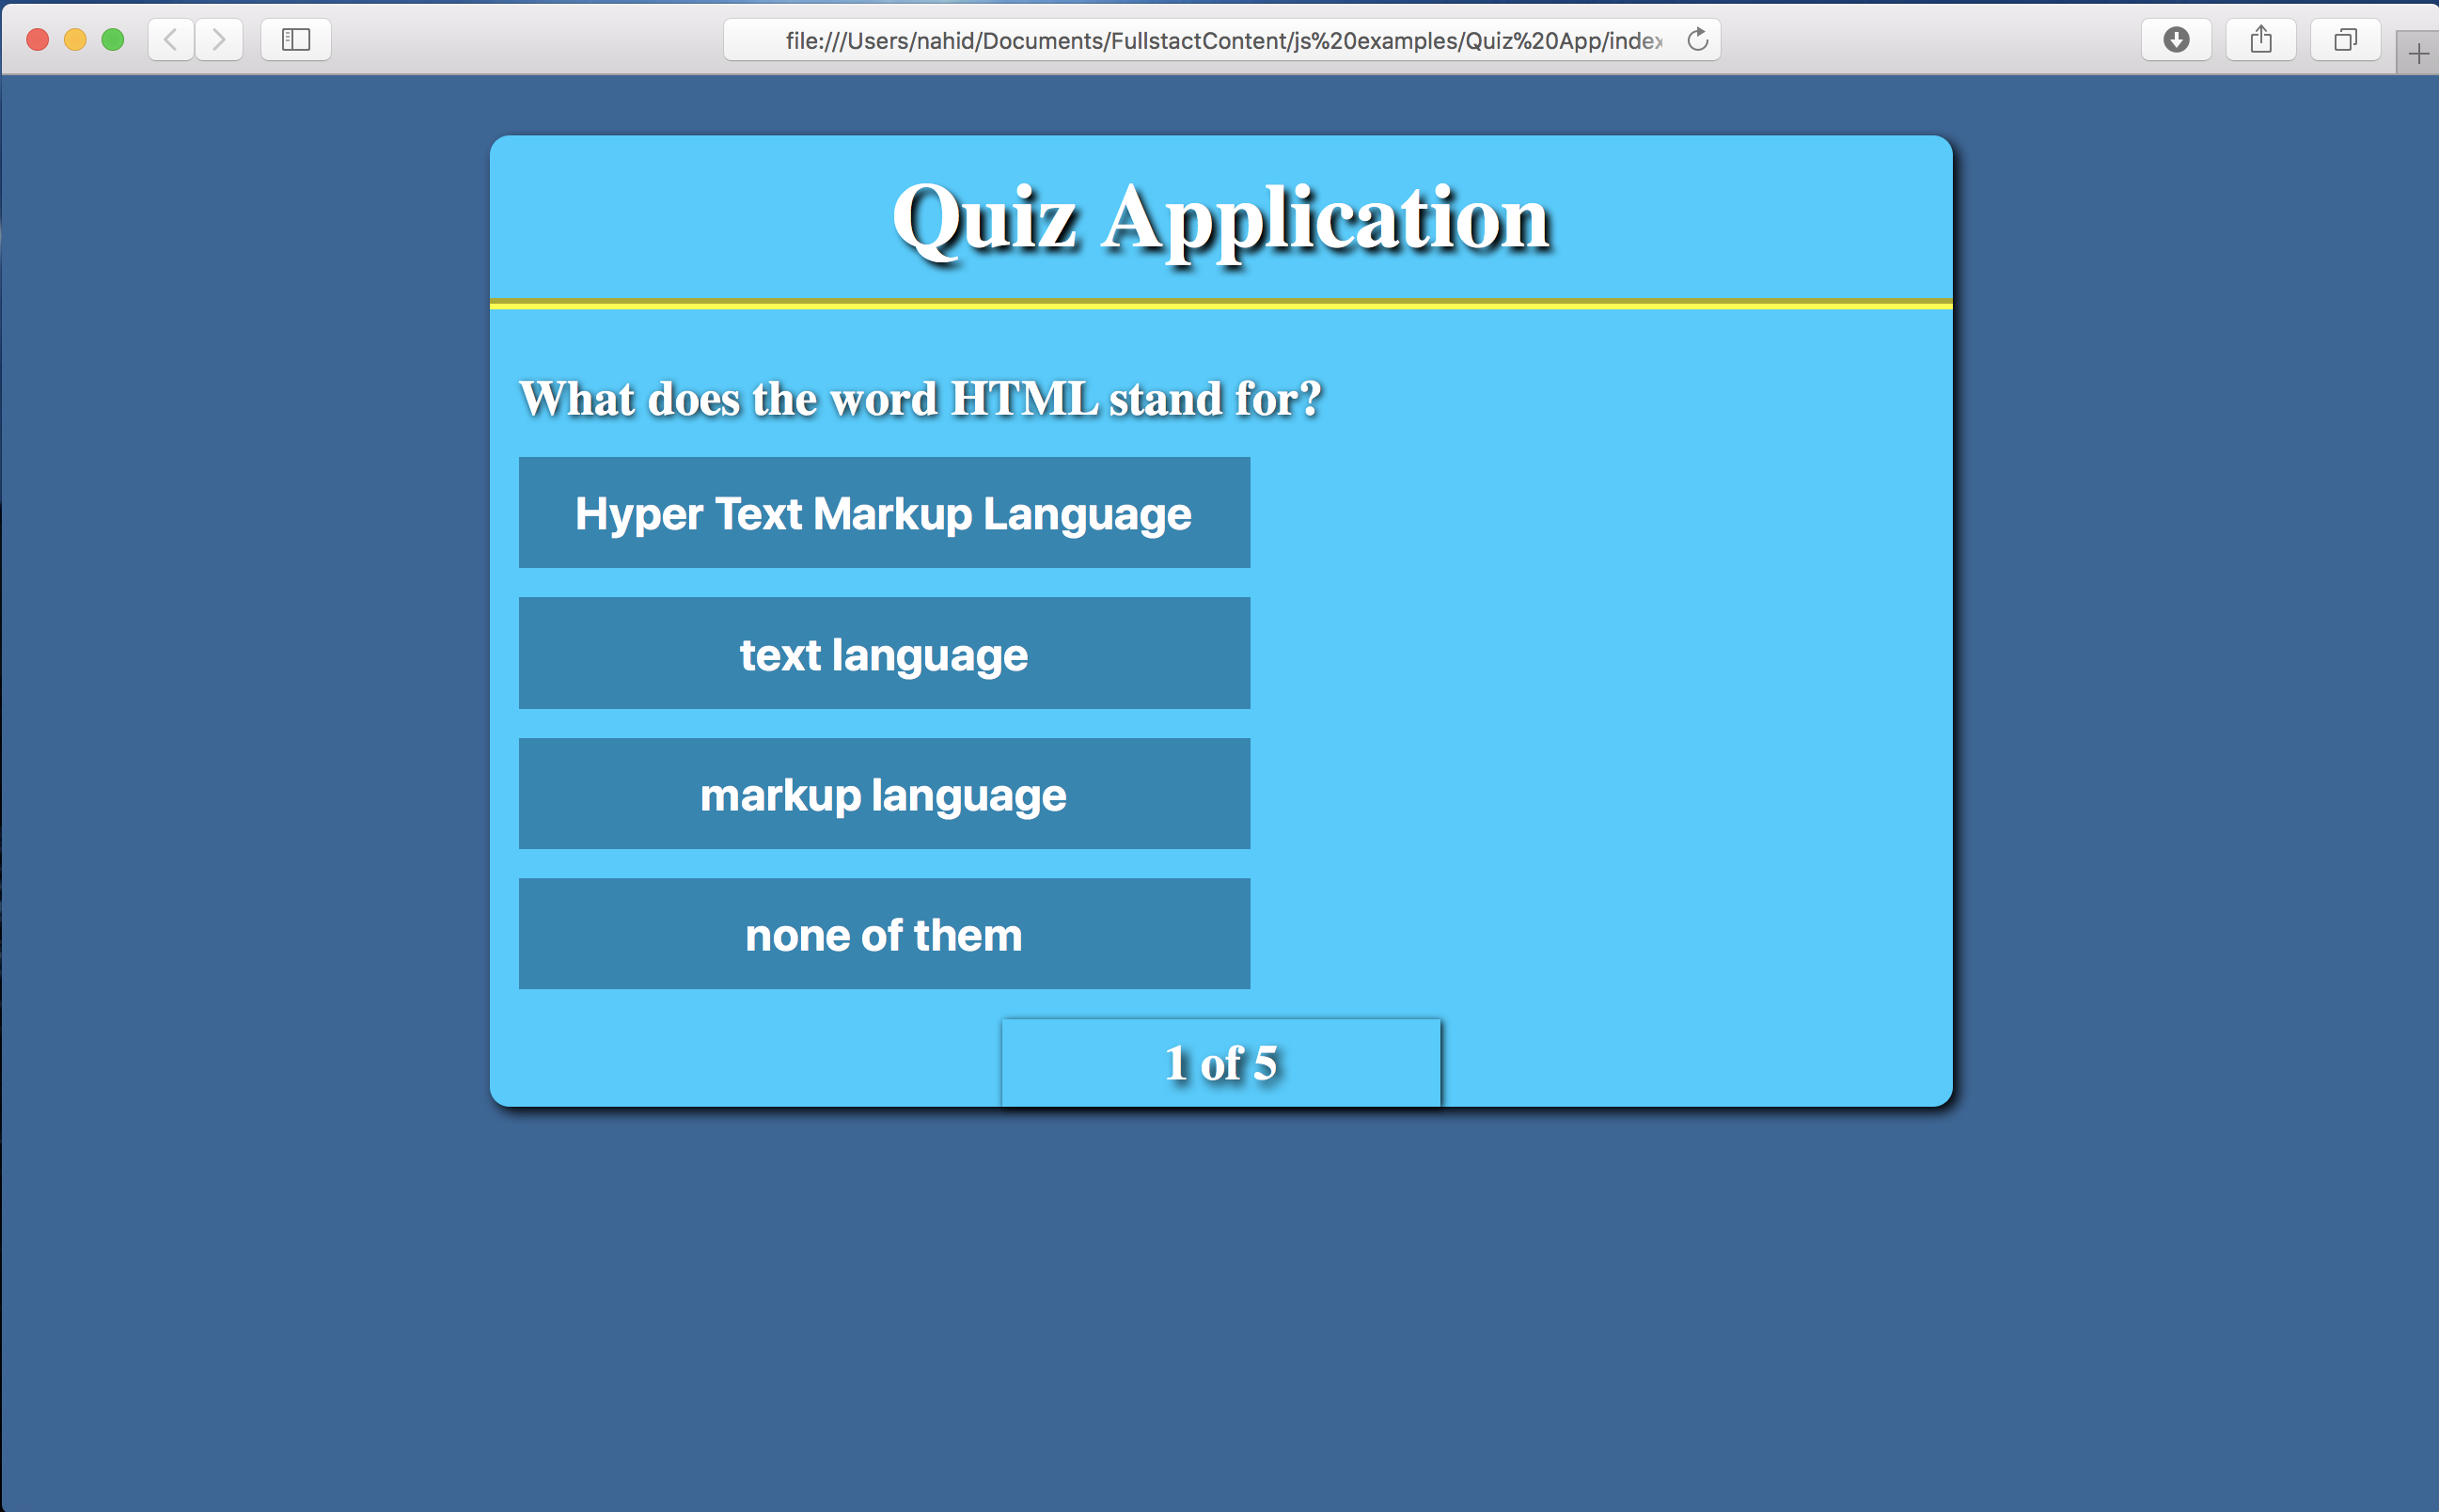Choose the text language answer
The height and width of the screenshot is (1512, 2439).
(x=883, y=653)
